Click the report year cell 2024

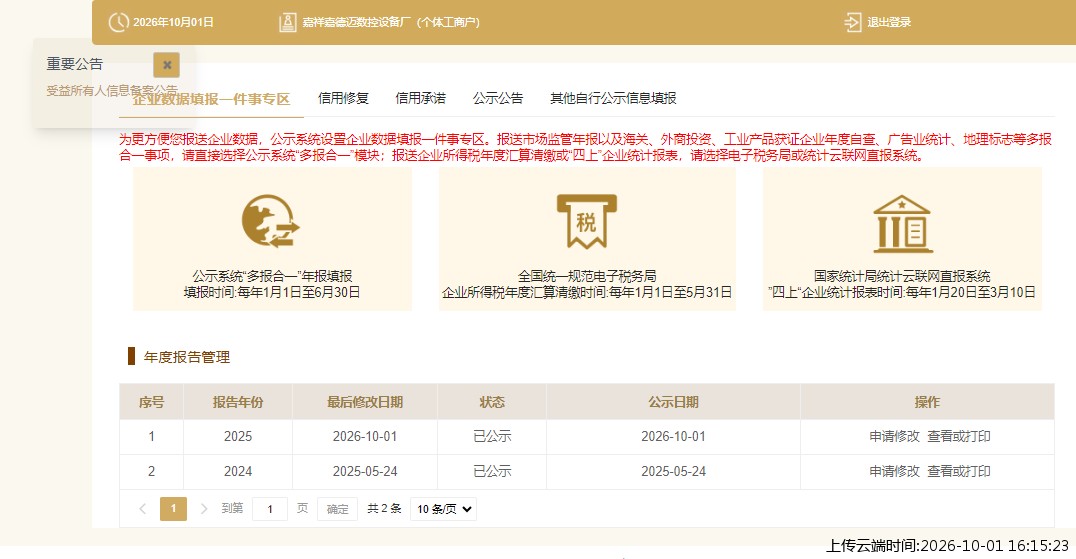pyautogui.click(x=237, y=471)
